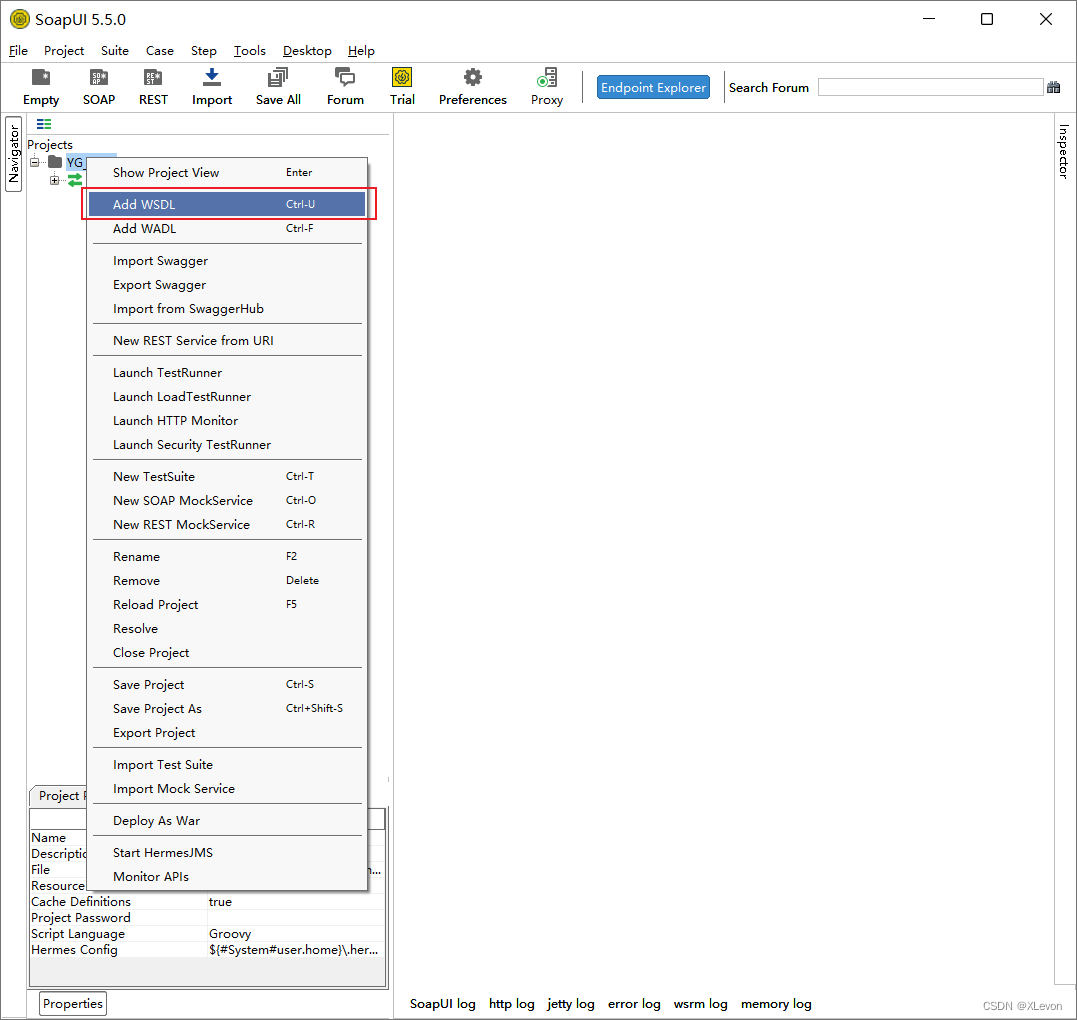The height and width of the screenshot is (1020, 1077).
Task: Select Close Project menu entry
Action: coord(227,653)
